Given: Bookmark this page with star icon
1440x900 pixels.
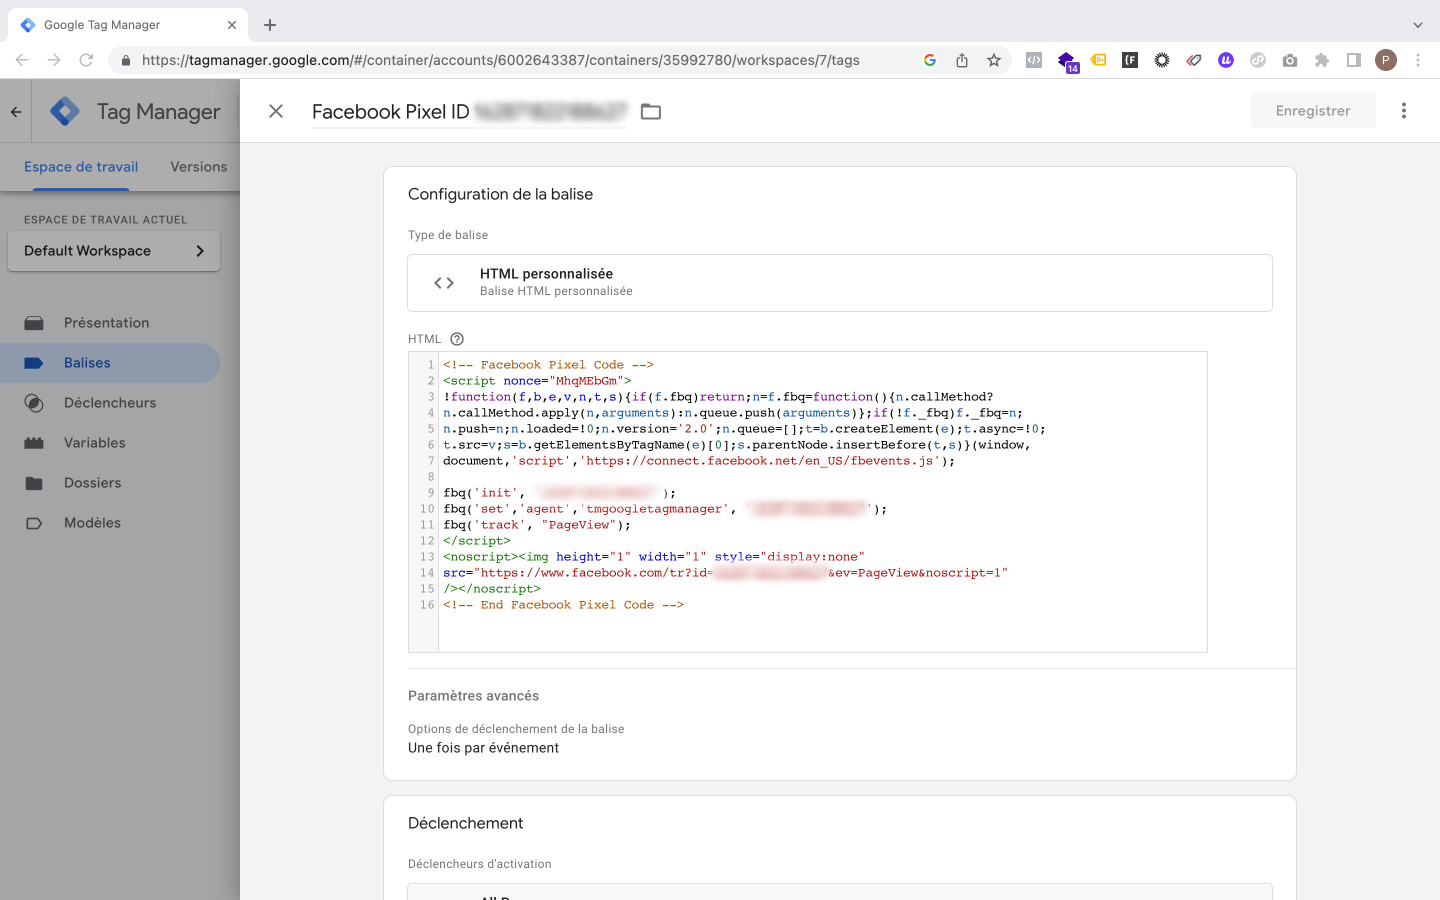Looking at the screenshot, I should click(994, 60).
